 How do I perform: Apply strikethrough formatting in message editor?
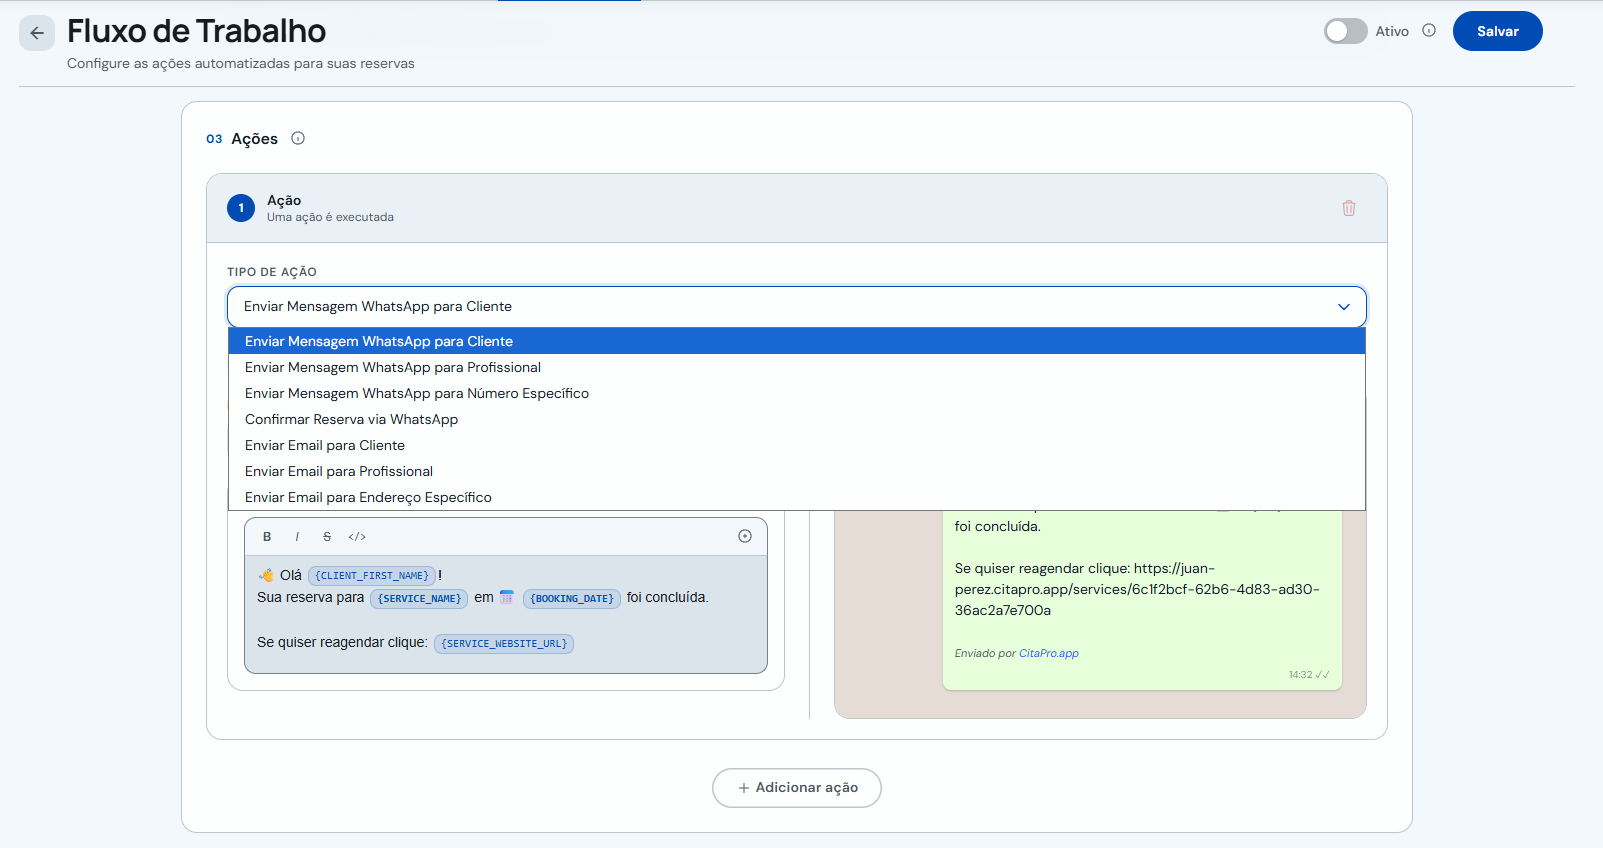tap(327, 537)
